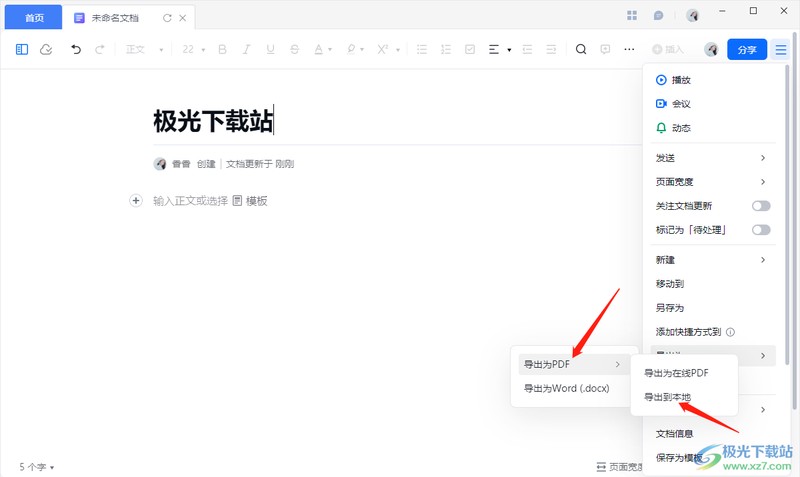Apply italic formatting

point(246,49)
